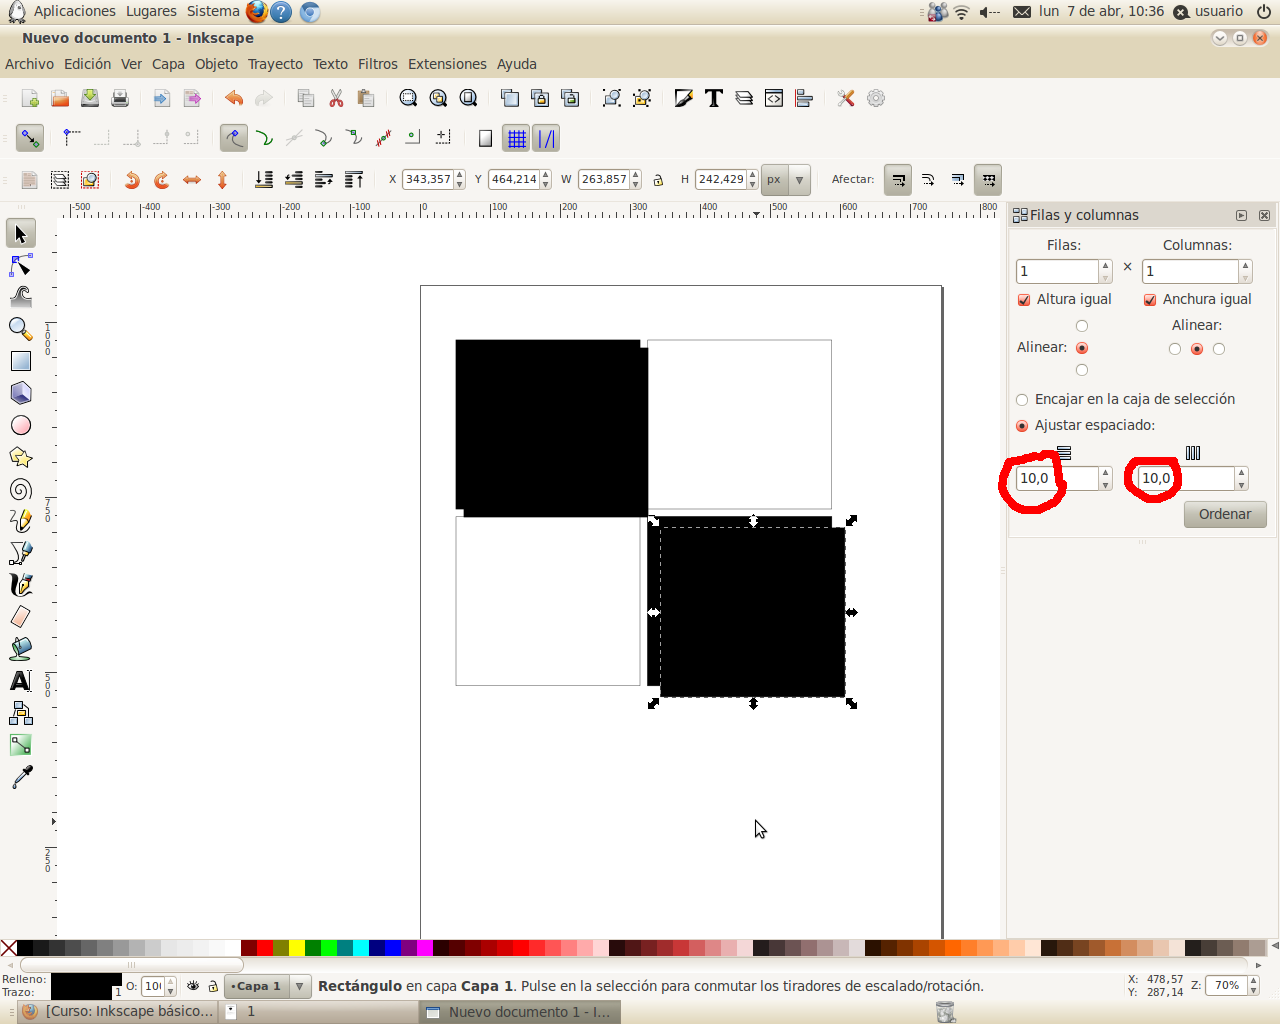Switch to the Nuevo documento 1 taskbar window

click(x=520, y=1012)
